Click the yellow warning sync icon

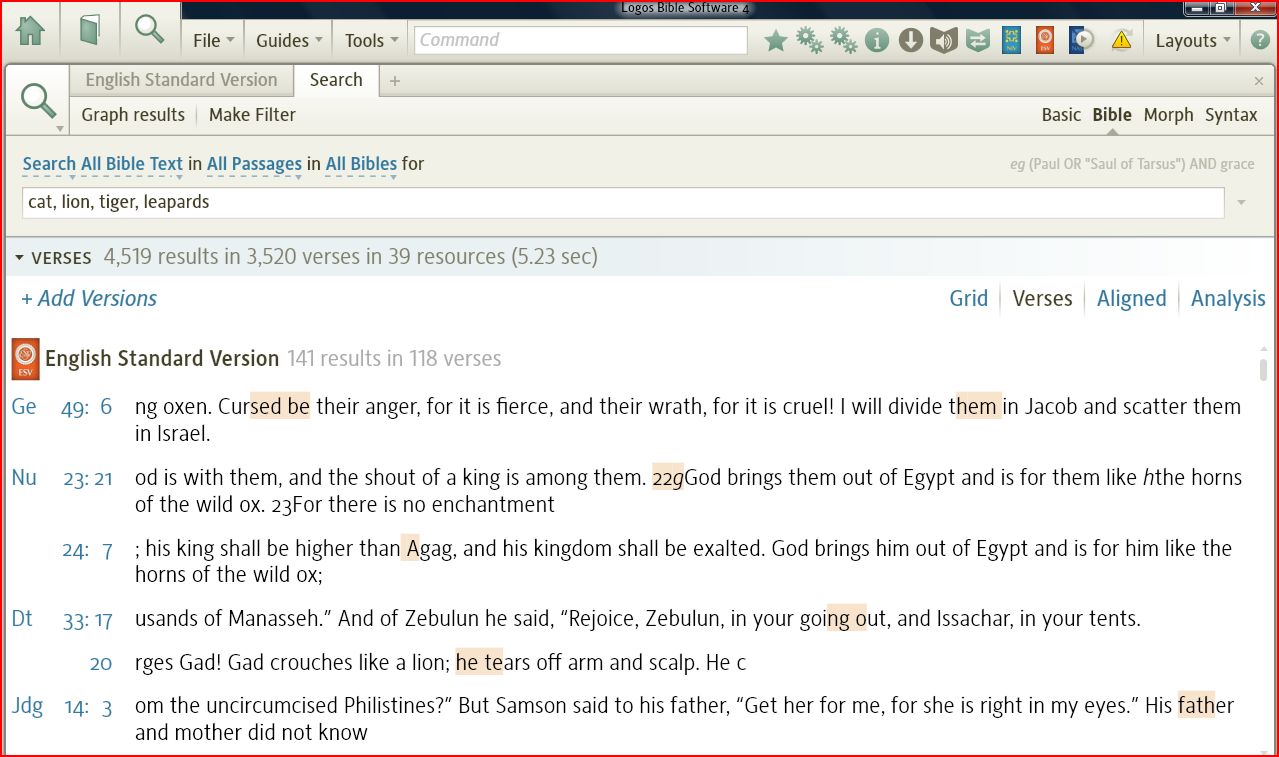click(1121, 40)
